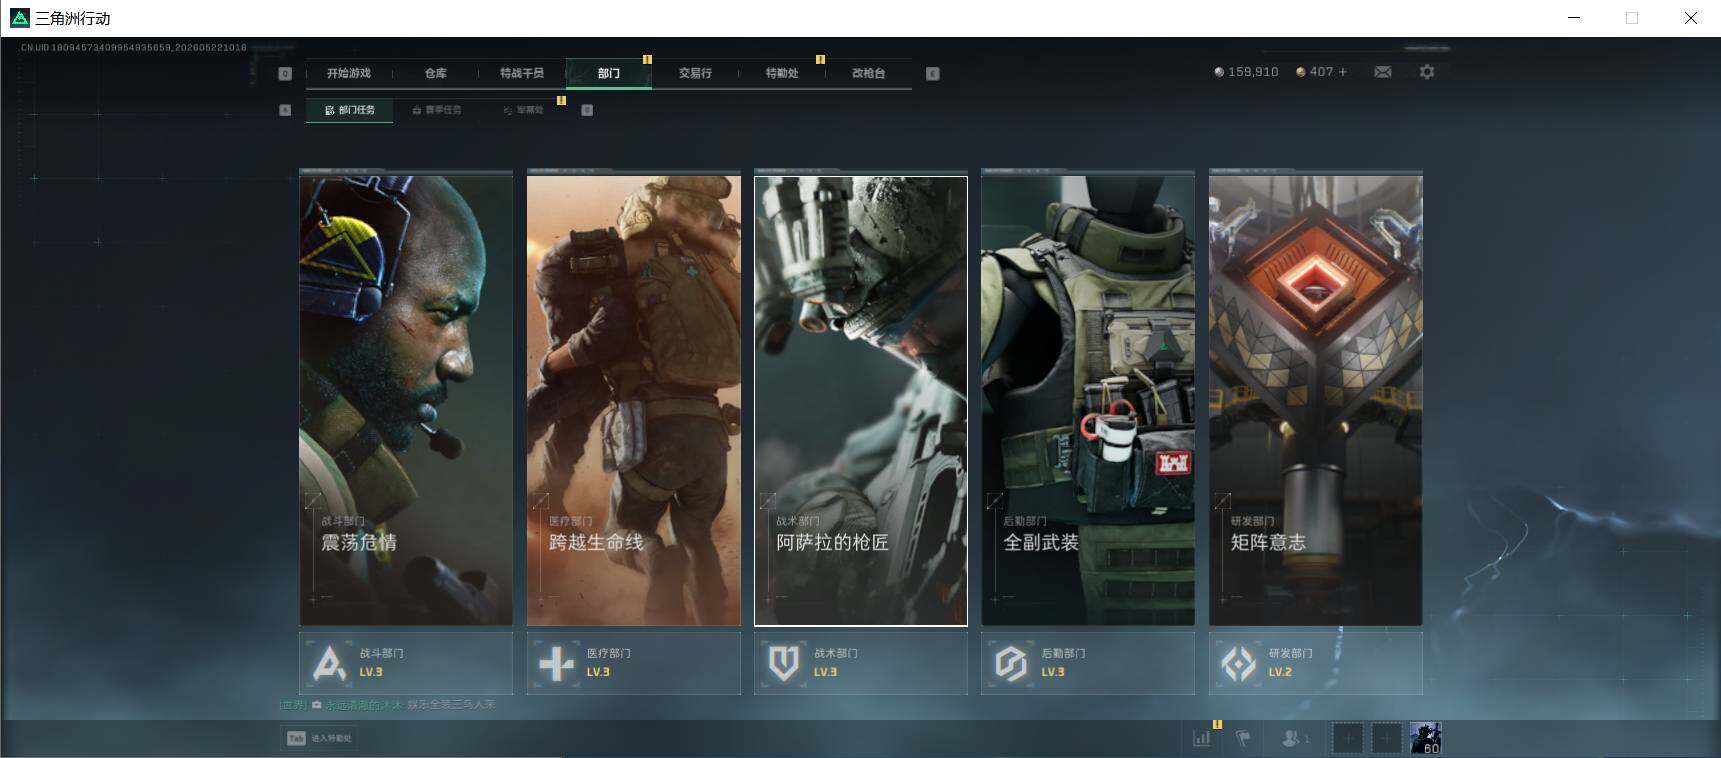
Task: Click the Q key icon beside 开始游戏
Action: pyautogui.click(x=285, y=73)
